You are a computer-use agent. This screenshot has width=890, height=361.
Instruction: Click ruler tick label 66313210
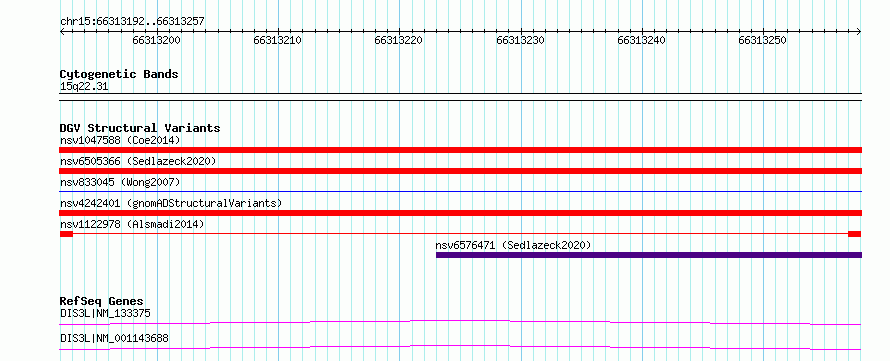click(278, 41)
